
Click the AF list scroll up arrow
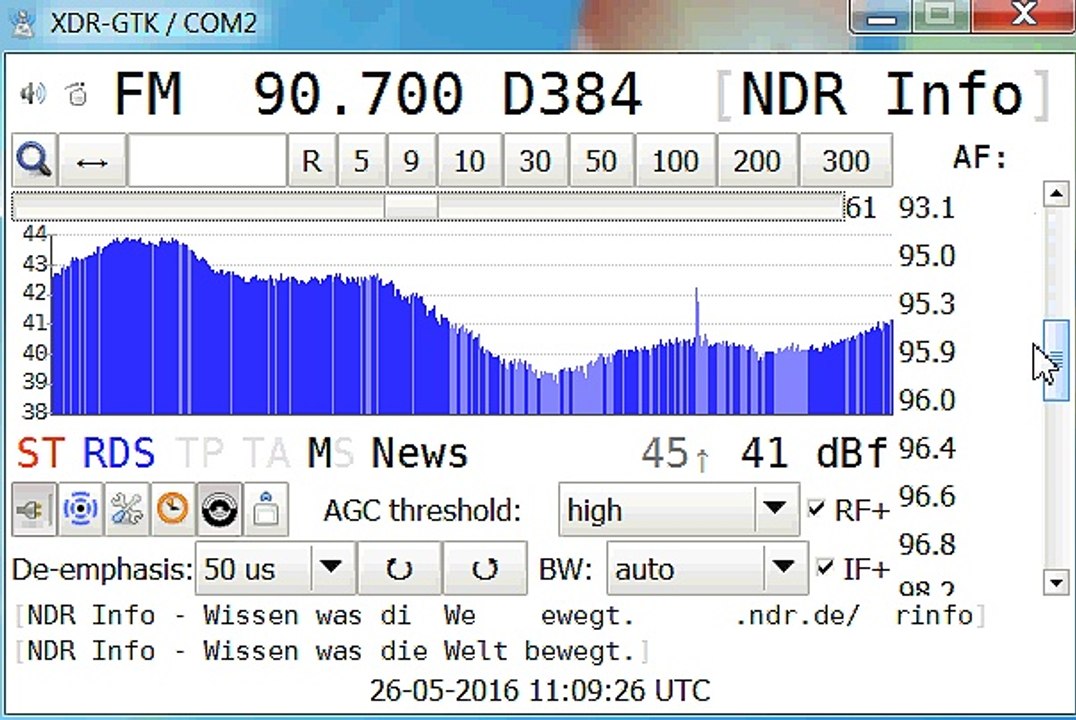click(x=1055, y=194)
